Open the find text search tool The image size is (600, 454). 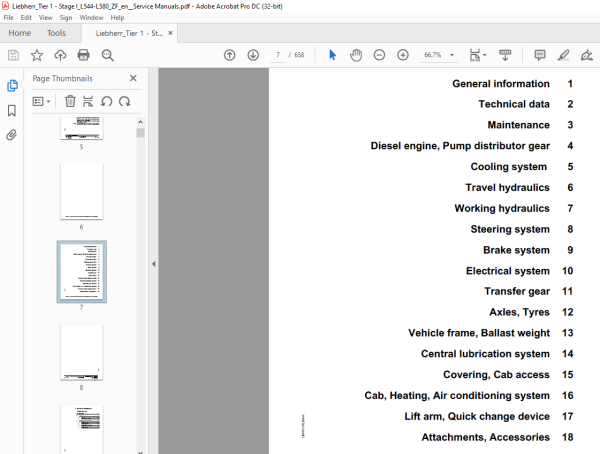108,55
